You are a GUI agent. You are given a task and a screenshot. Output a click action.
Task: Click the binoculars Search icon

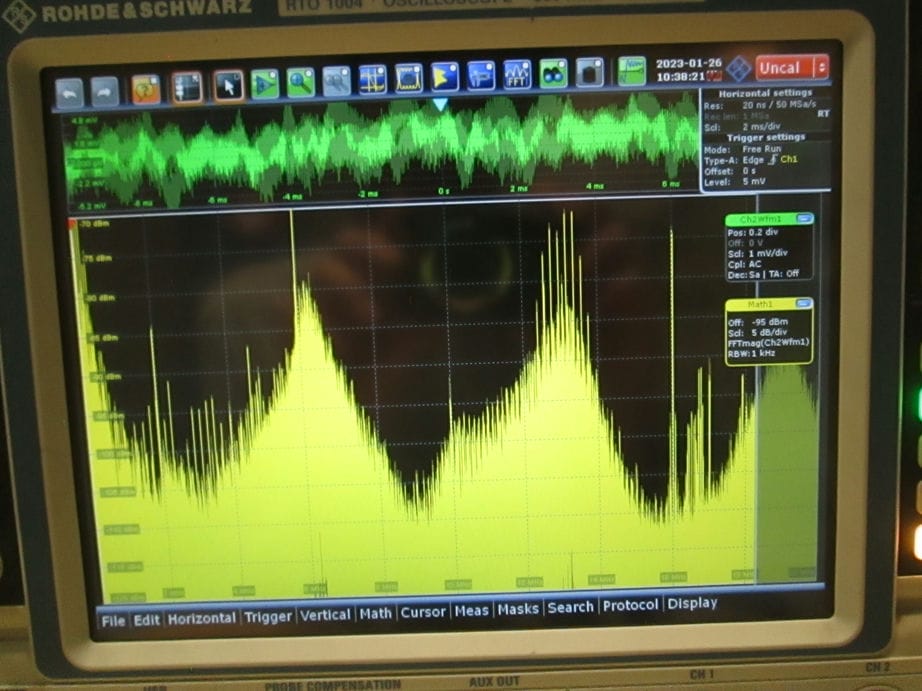(553, 74)
